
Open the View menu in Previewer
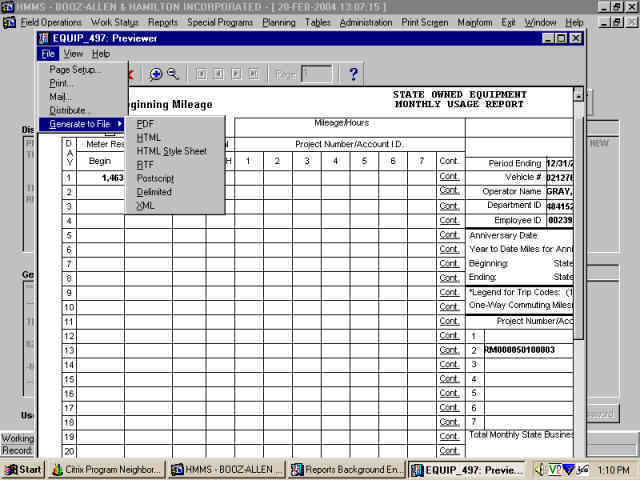coord(73,54)
